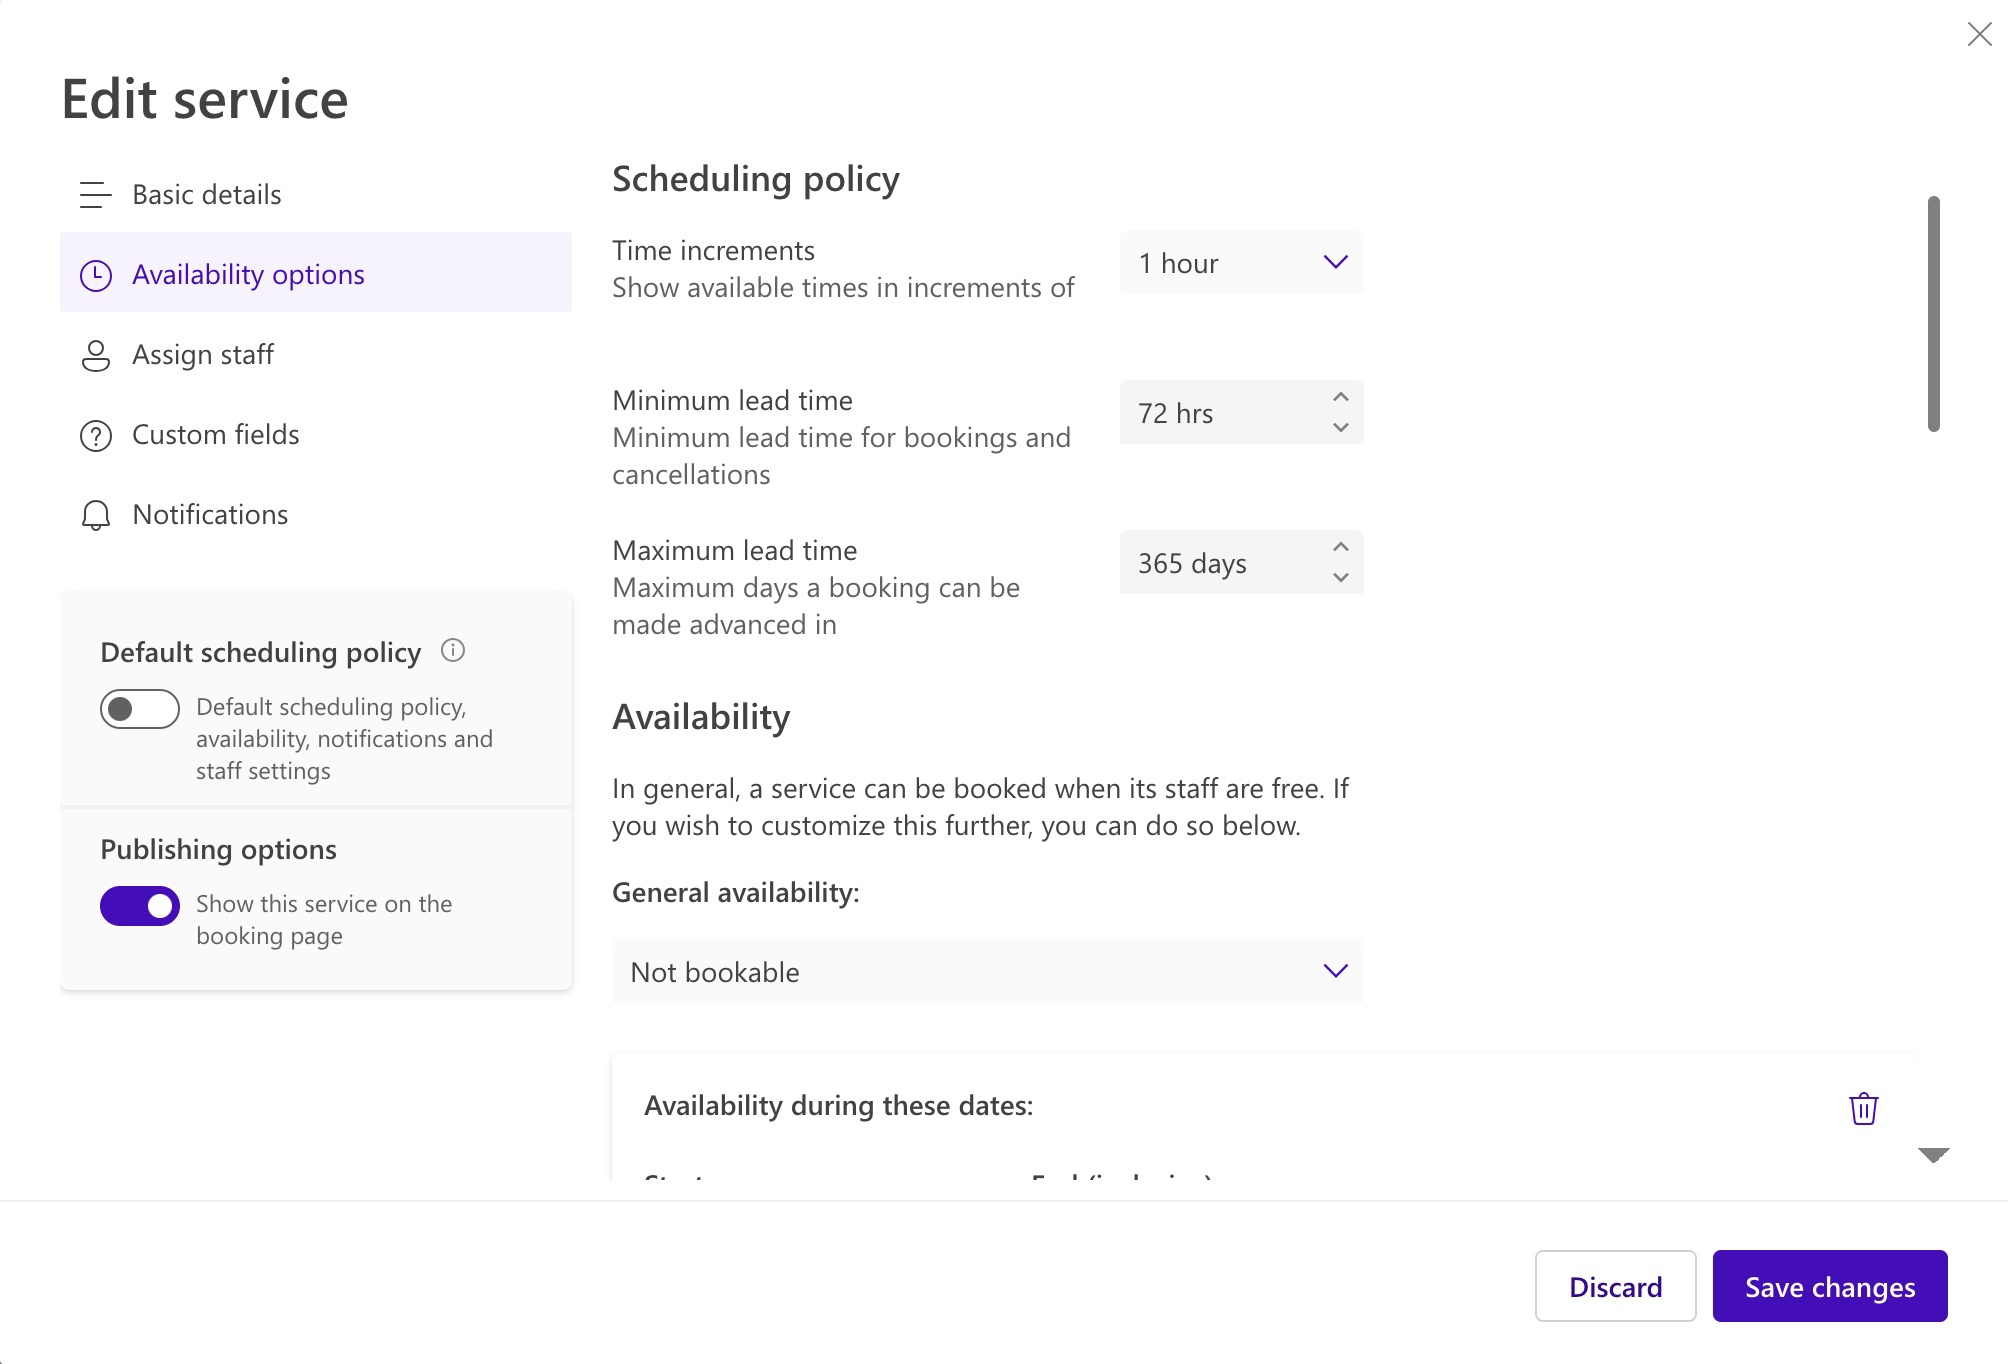
Task: Delete the availability date range with the trash icon
Action: [x=1863, y=1108]
